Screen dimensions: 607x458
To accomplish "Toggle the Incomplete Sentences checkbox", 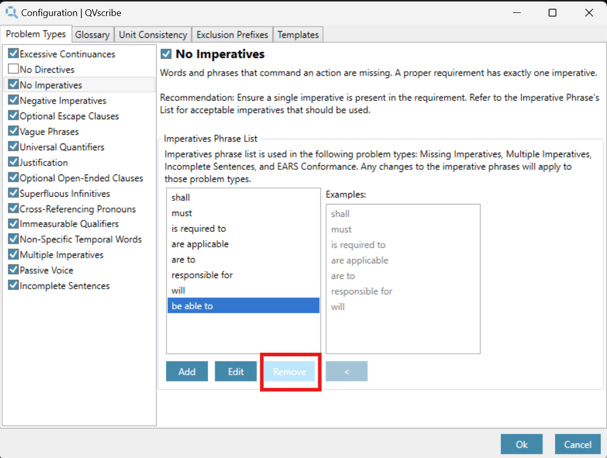I will coord(13,285).
